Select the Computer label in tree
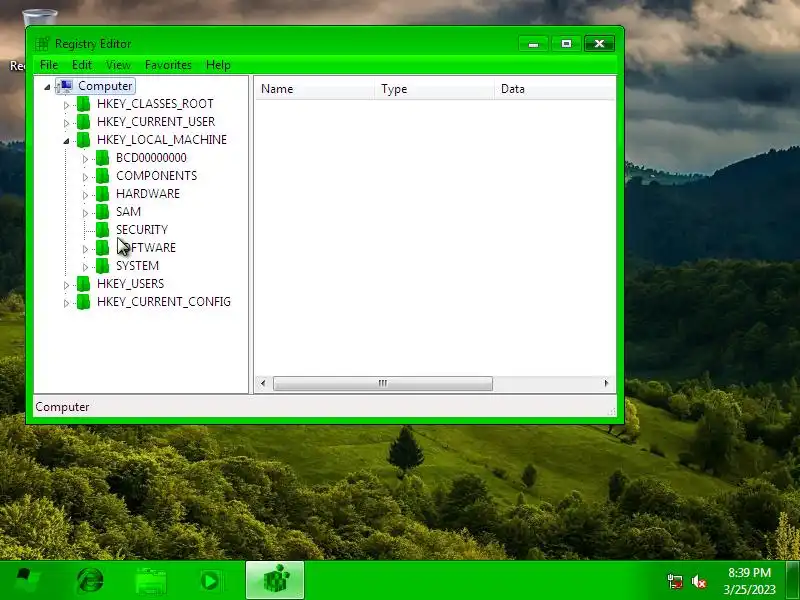Screen dimensions: 800x600 pos(105,86)
